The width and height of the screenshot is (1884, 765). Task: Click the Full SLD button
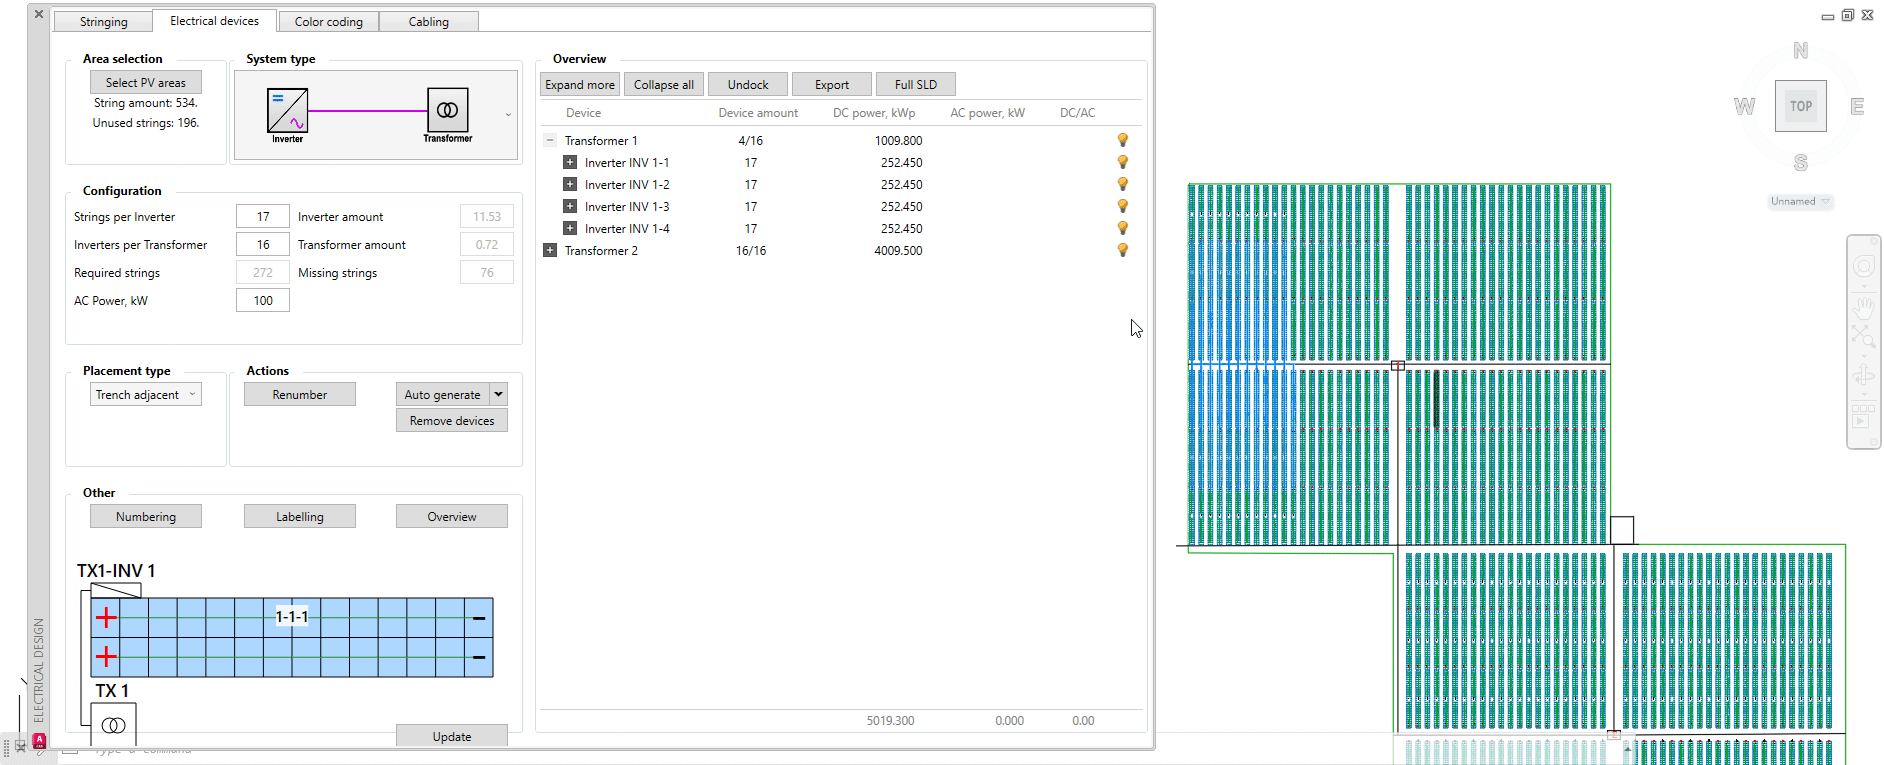pos(915,85)
